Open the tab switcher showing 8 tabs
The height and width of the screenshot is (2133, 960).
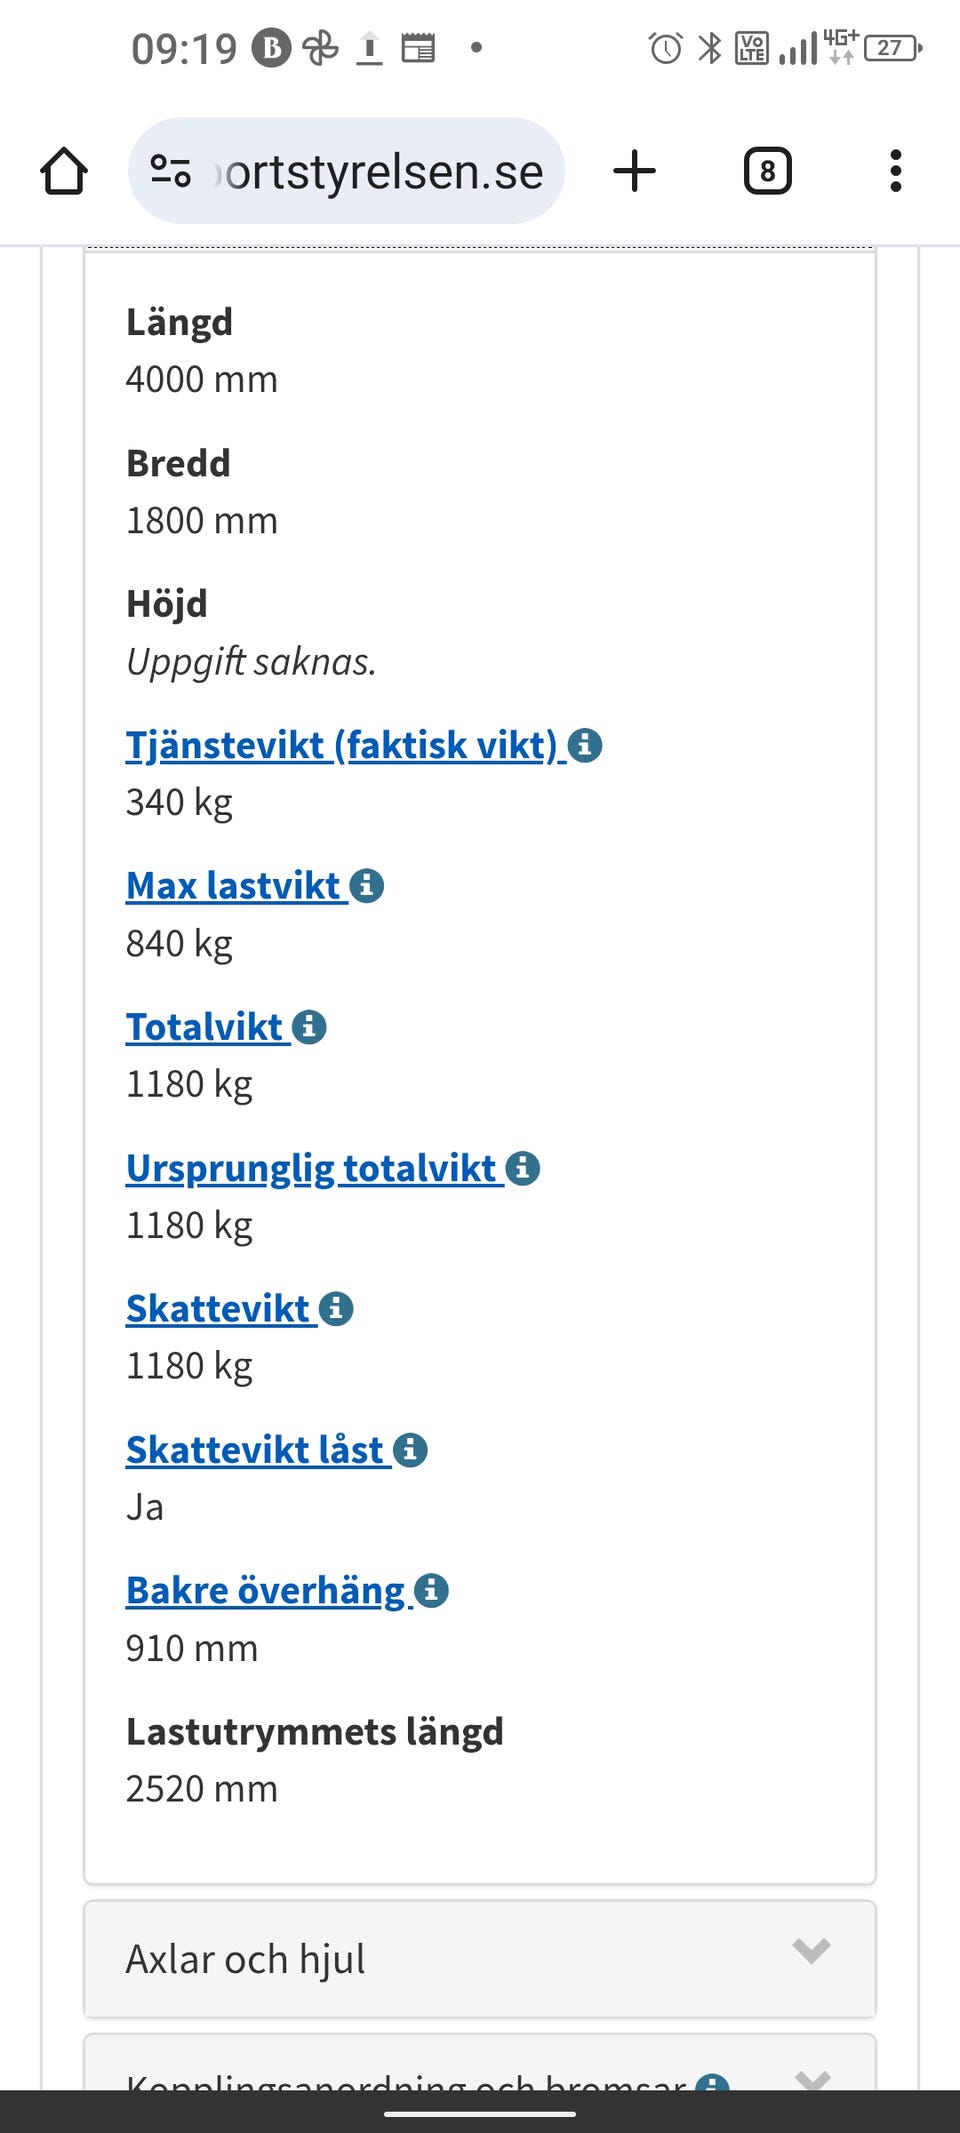pos(767,171)
